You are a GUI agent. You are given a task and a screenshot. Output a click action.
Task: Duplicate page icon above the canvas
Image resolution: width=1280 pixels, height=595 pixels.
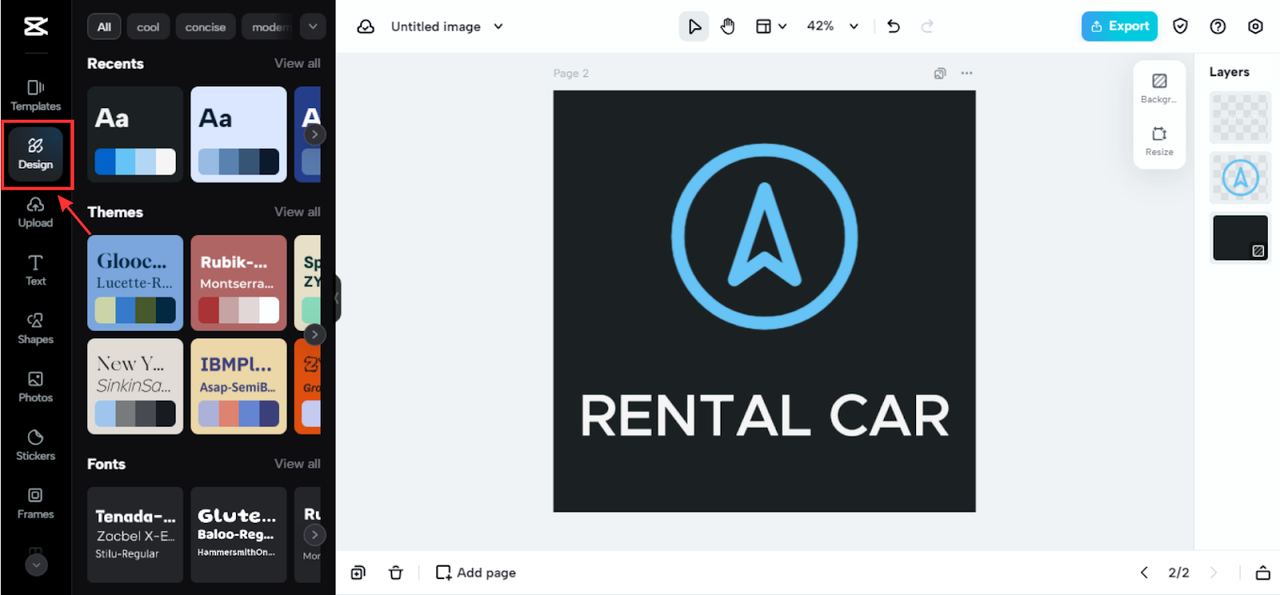click(940, 73)
